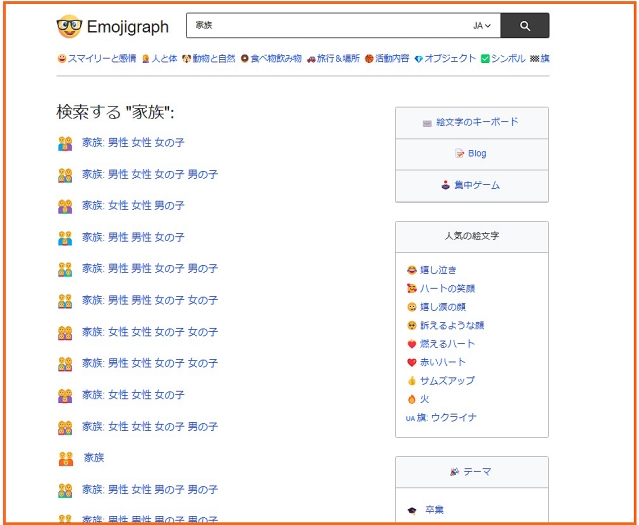Click the 火 fire emoji icon
This screenshot has height=525, width=639.
[x=411, y=399]
